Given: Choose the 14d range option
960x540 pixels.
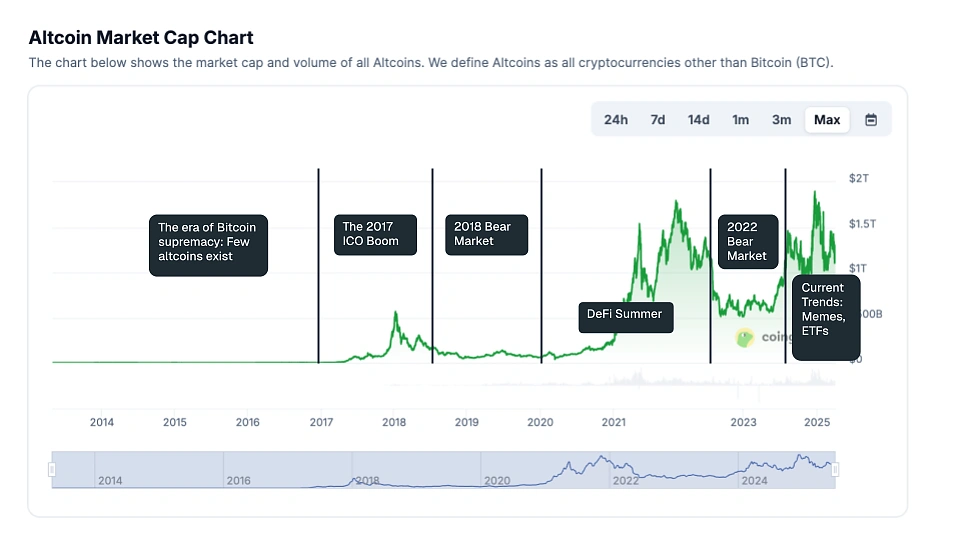Looking at the screenshot, I should coord(698,120).
